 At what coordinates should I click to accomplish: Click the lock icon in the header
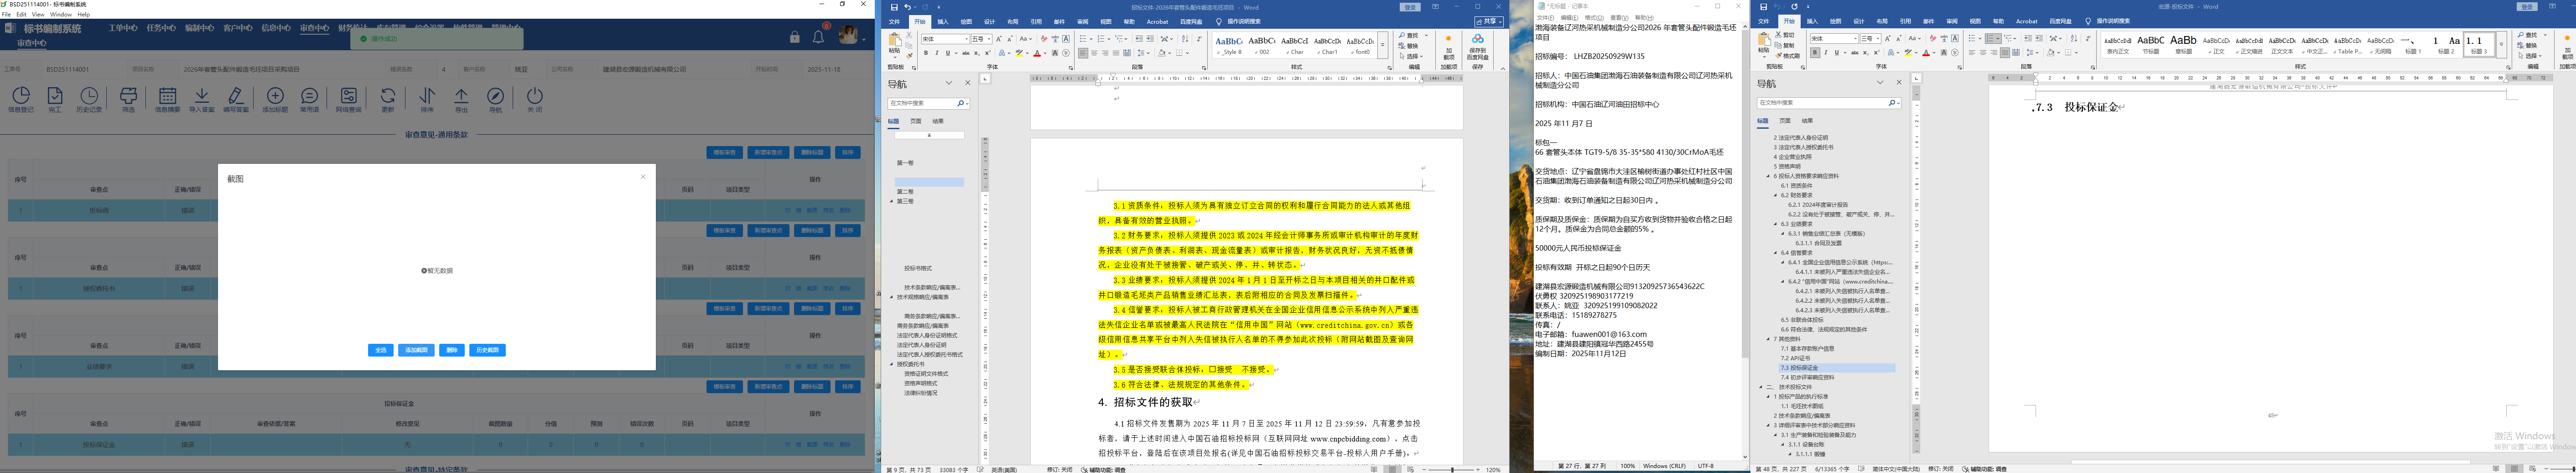pos(795,37)
